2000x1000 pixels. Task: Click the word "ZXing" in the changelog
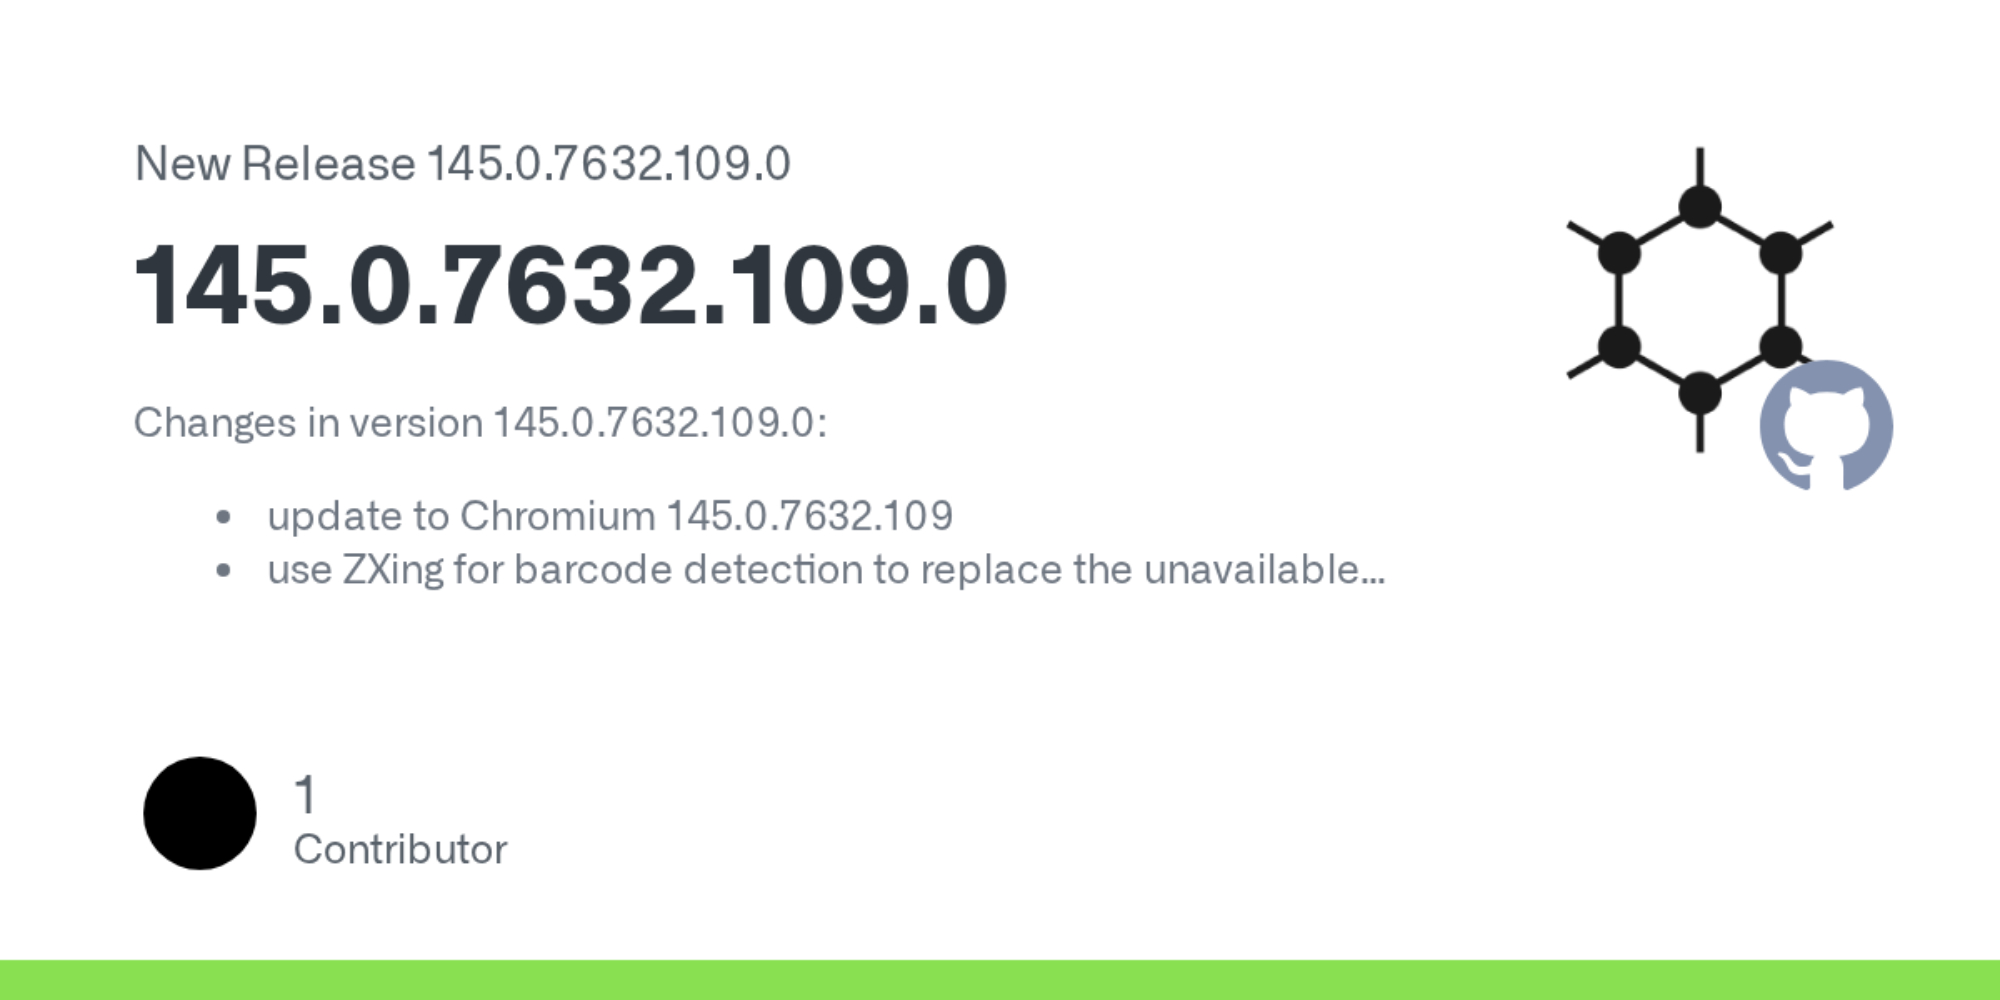coord(392,570)
